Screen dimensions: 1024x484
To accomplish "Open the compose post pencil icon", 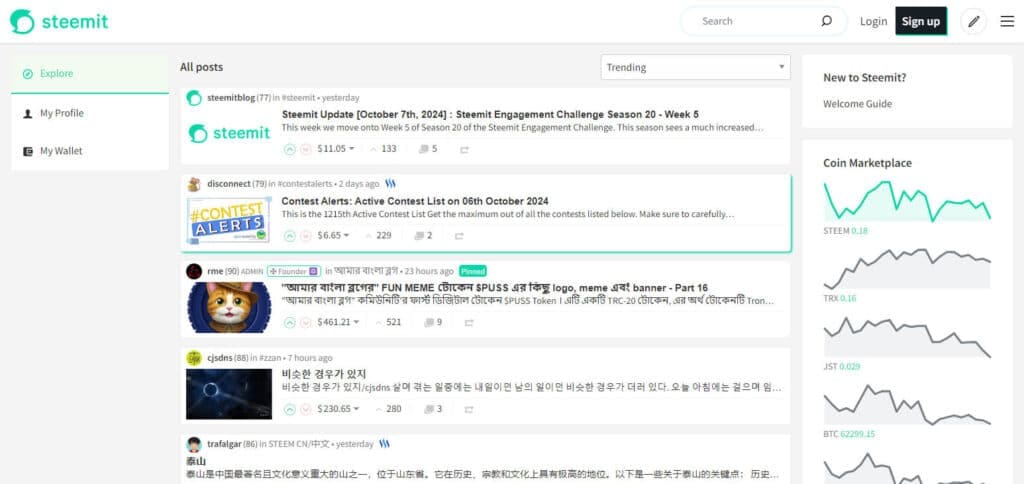I will [973, 22].
